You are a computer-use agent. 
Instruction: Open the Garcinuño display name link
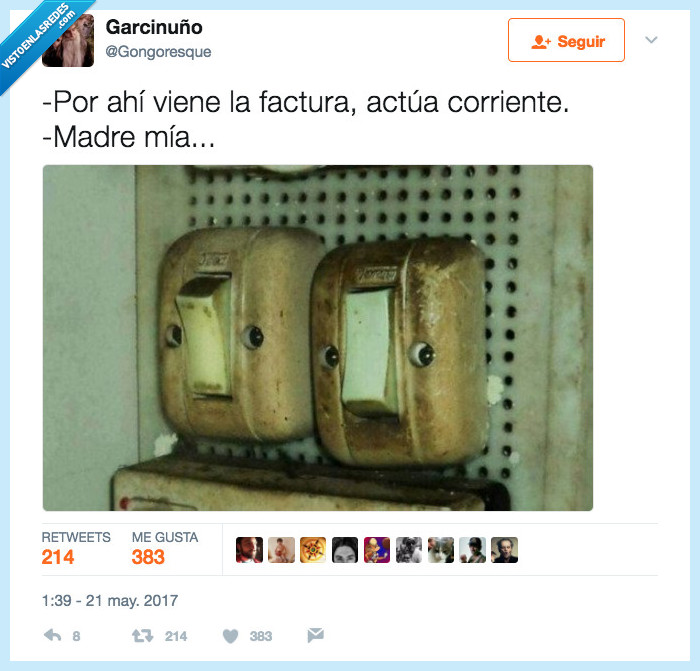(154, 27)
